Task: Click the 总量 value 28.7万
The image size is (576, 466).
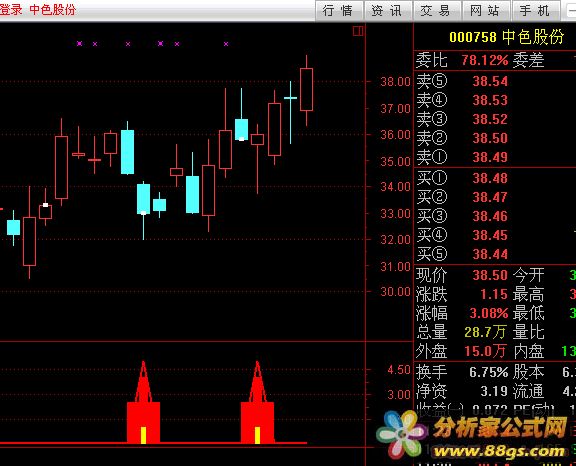Action: tap(485, 332)
